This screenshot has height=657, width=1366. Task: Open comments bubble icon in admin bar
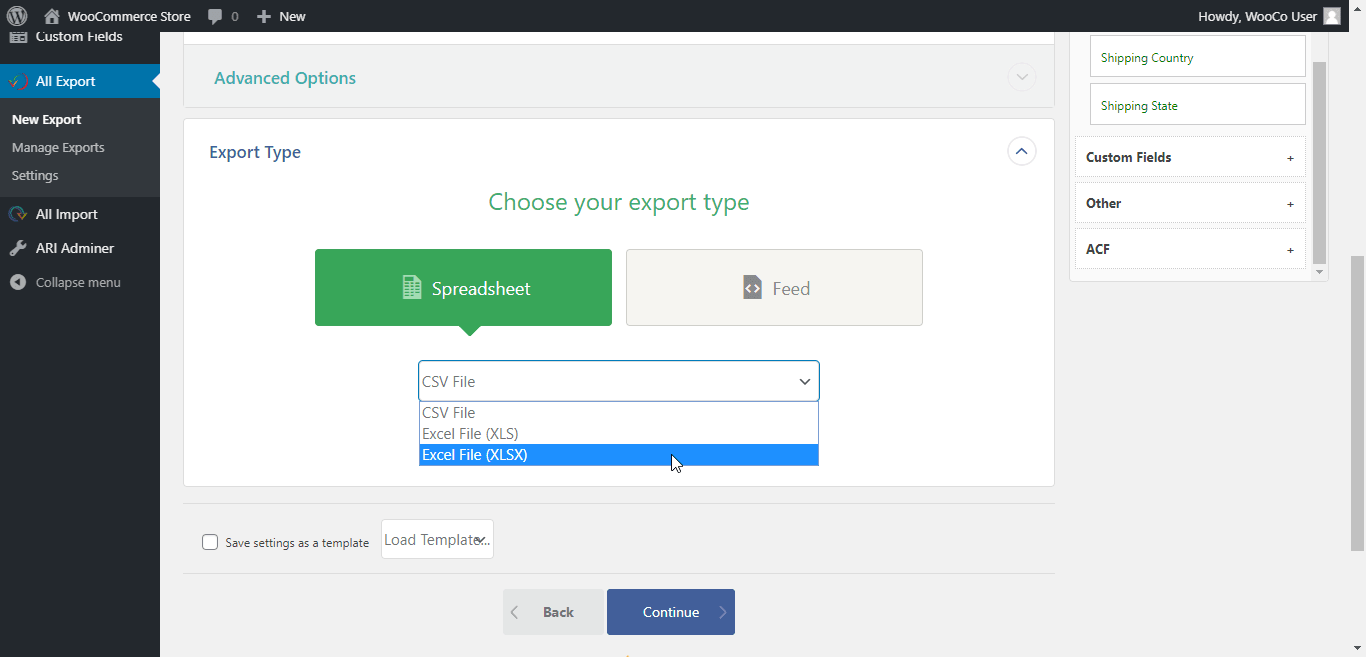point(215,17)
